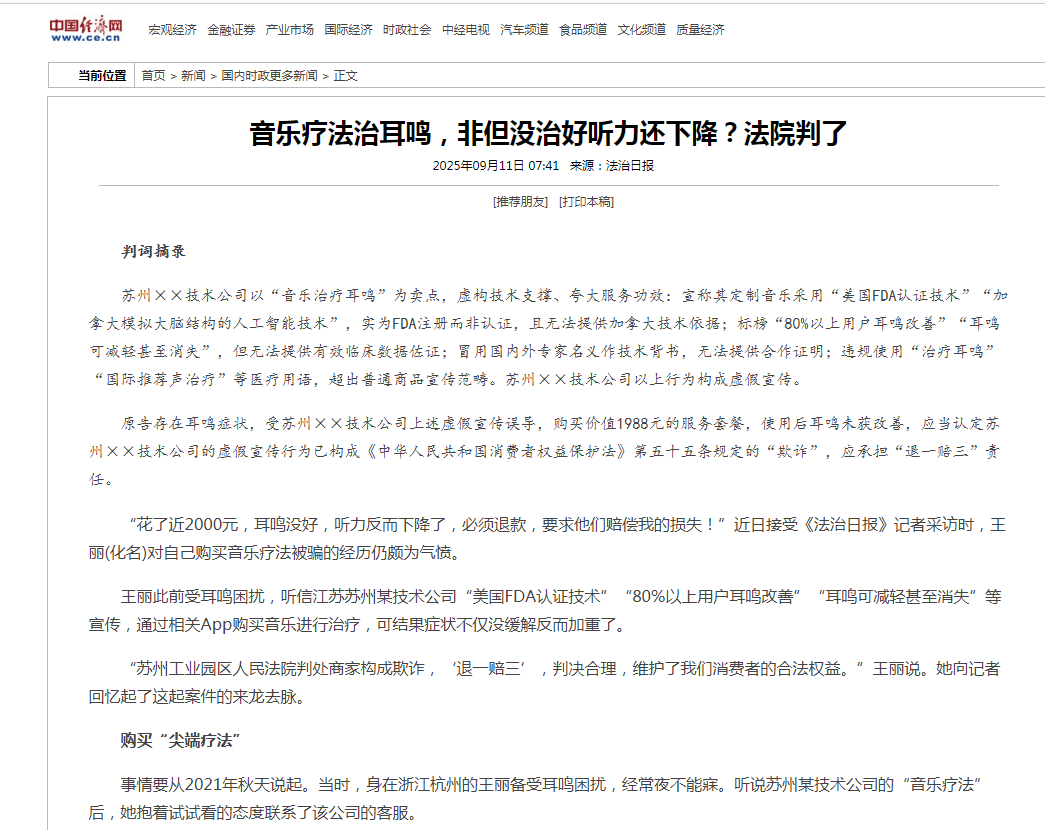1045x830 pixels.
Task: Click the publish date 2025年09月11日 07:41
Action: pyautogui.click(x=496, y=165)
